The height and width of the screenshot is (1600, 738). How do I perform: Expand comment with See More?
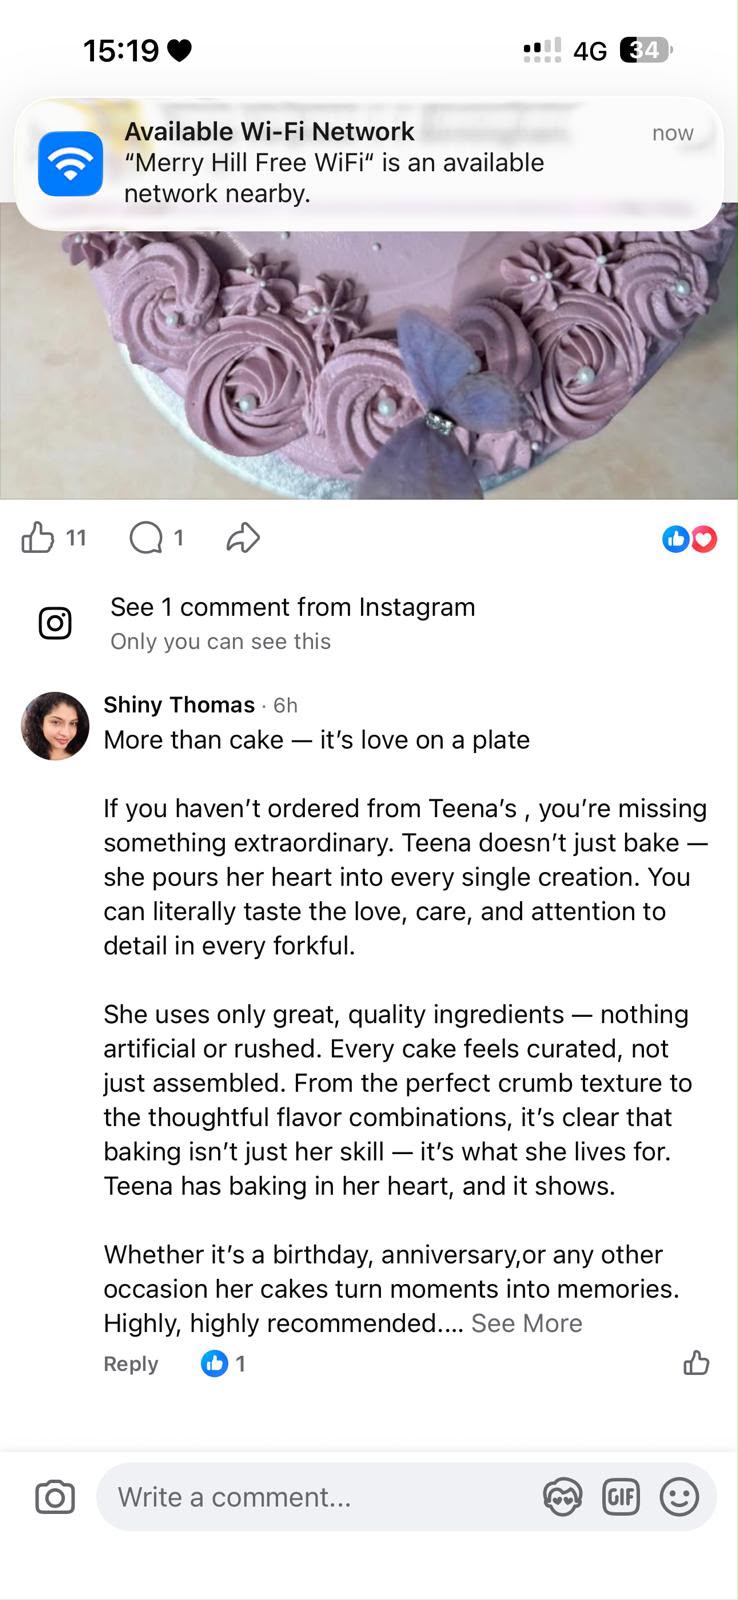tap(526, 1323)
